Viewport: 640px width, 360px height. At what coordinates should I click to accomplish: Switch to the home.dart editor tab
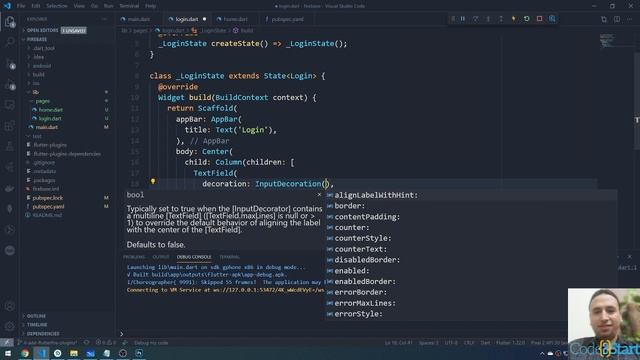pos(236,19)
